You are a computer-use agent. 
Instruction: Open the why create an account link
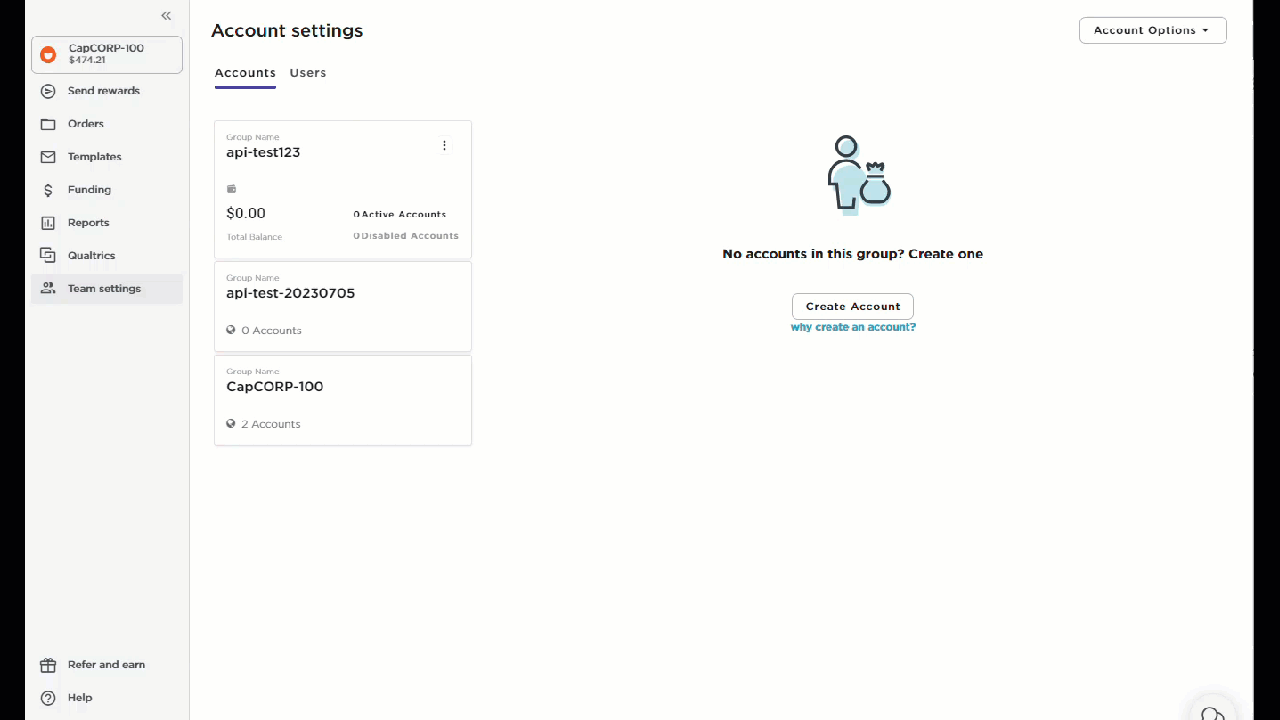click(853, 327)
